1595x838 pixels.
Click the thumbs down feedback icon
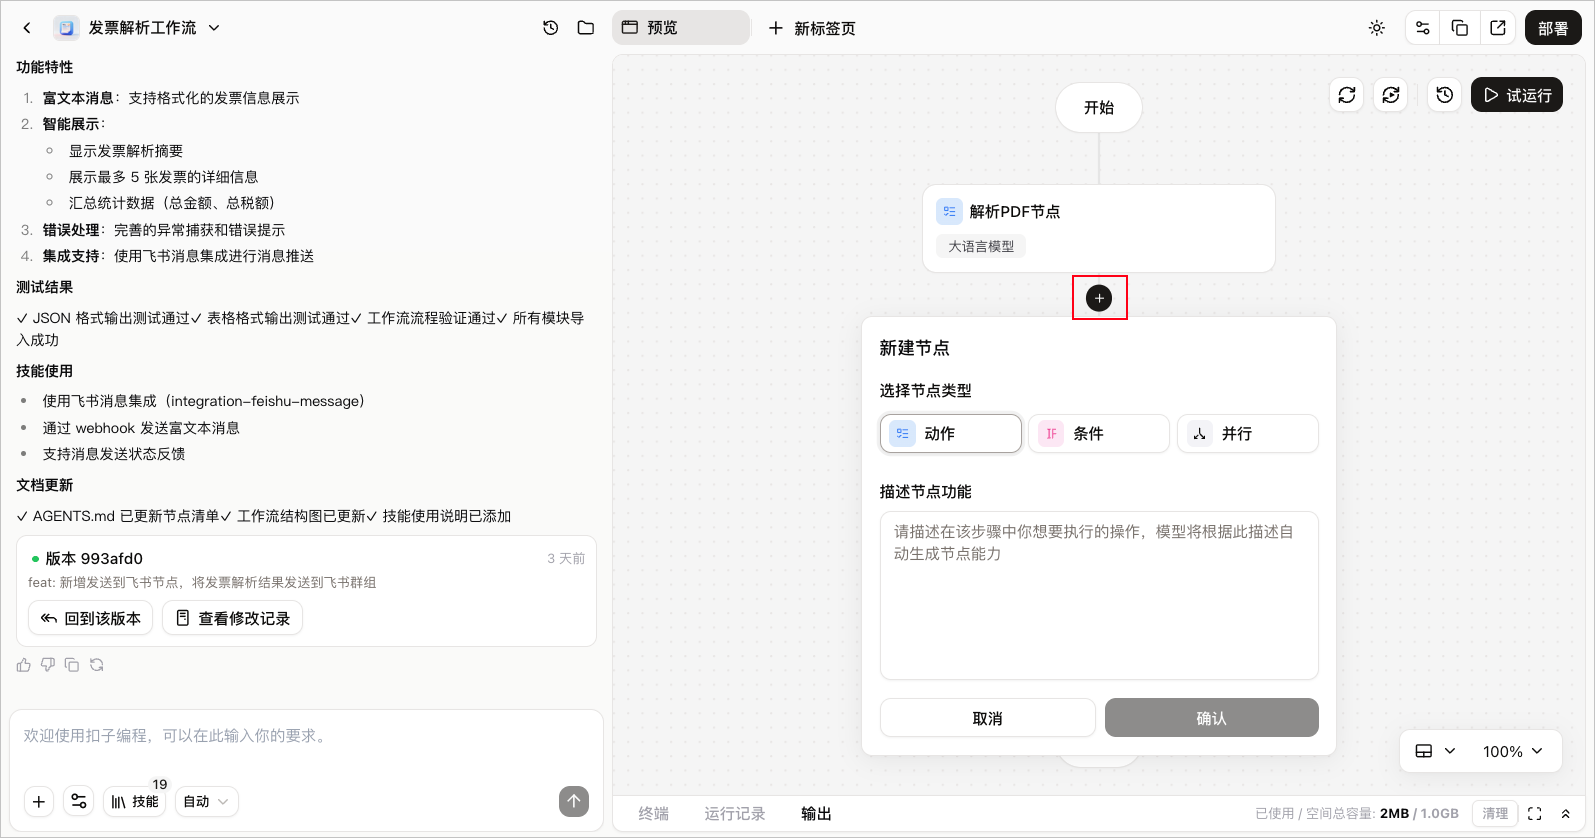48,665
